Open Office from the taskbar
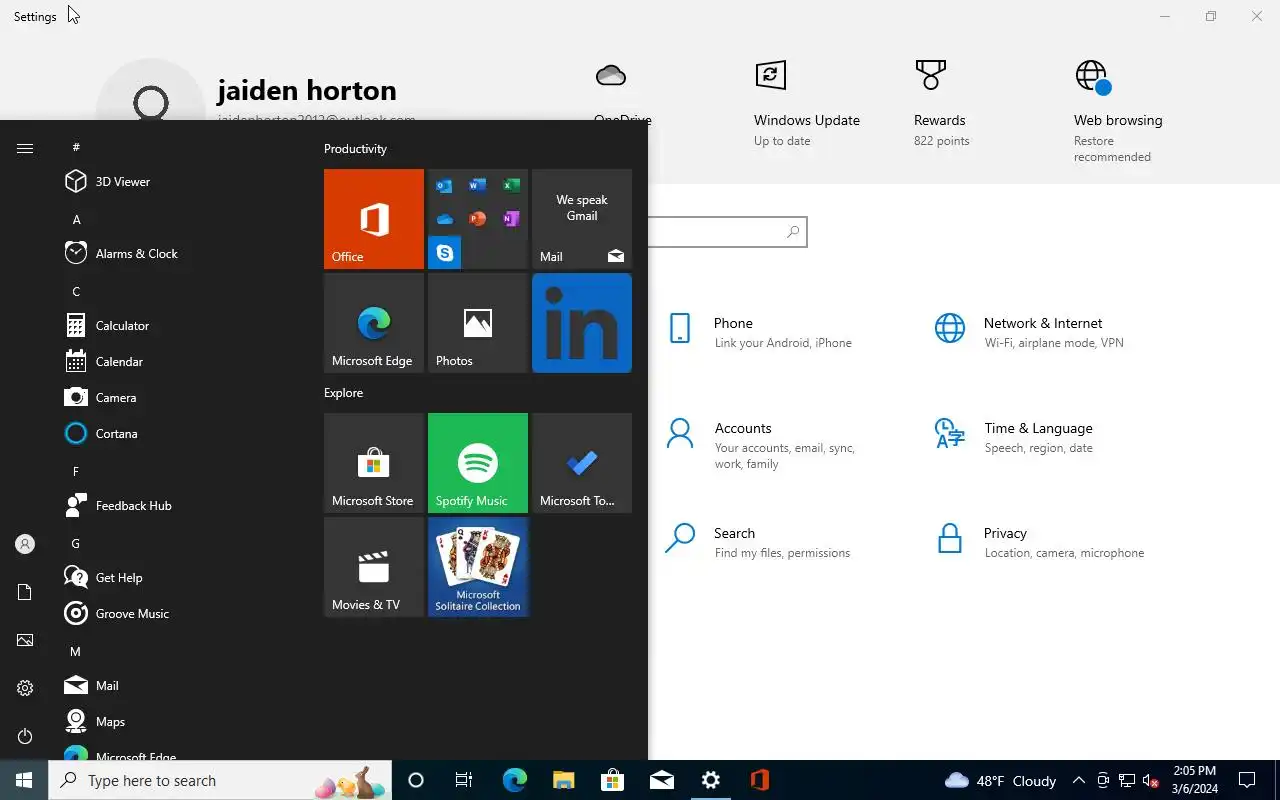The height and width of the screenshot is (800, 1280). pyautogui.click(x=759, y=780)
